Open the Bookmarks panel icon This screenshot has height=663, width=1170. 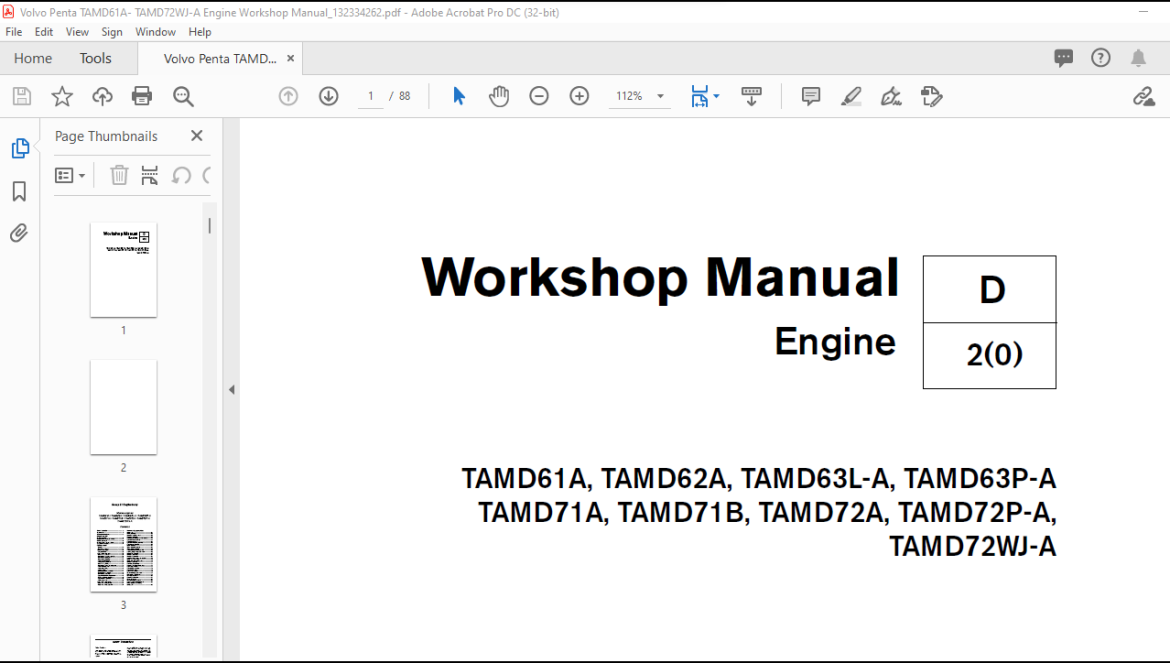coord(19,192)
